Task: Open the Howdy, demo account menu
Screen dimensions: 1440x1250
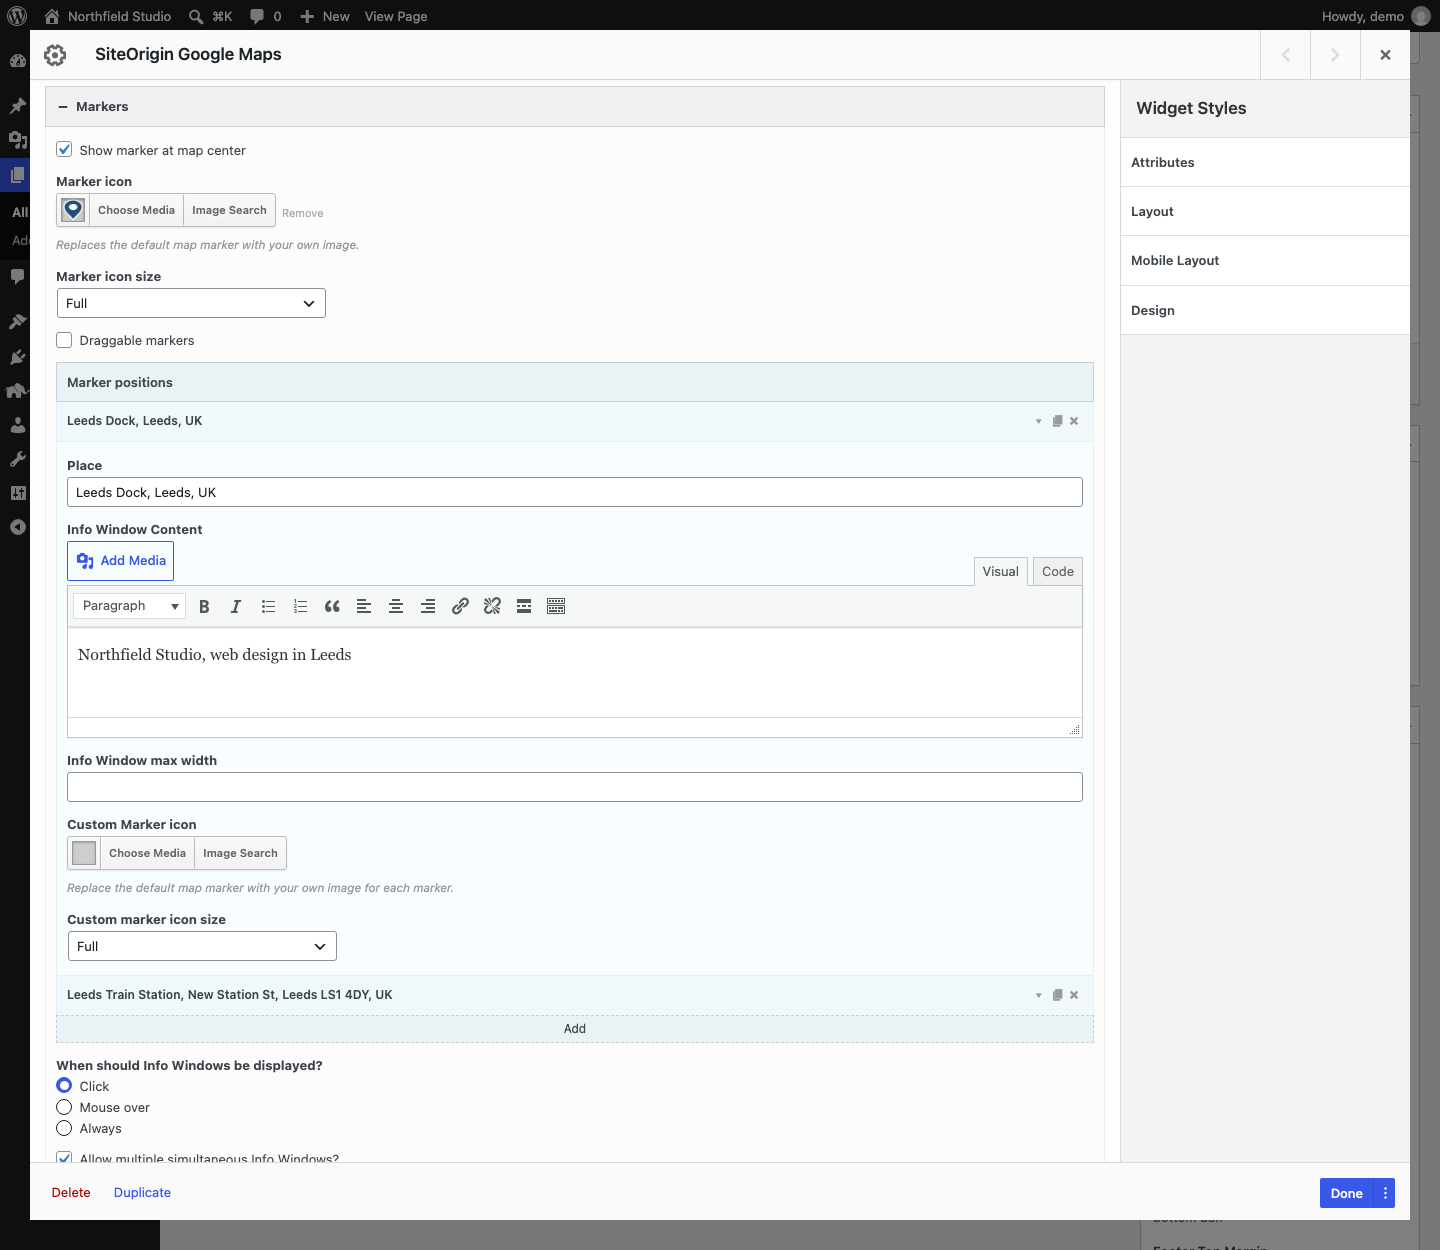Action: [1376, 16]
